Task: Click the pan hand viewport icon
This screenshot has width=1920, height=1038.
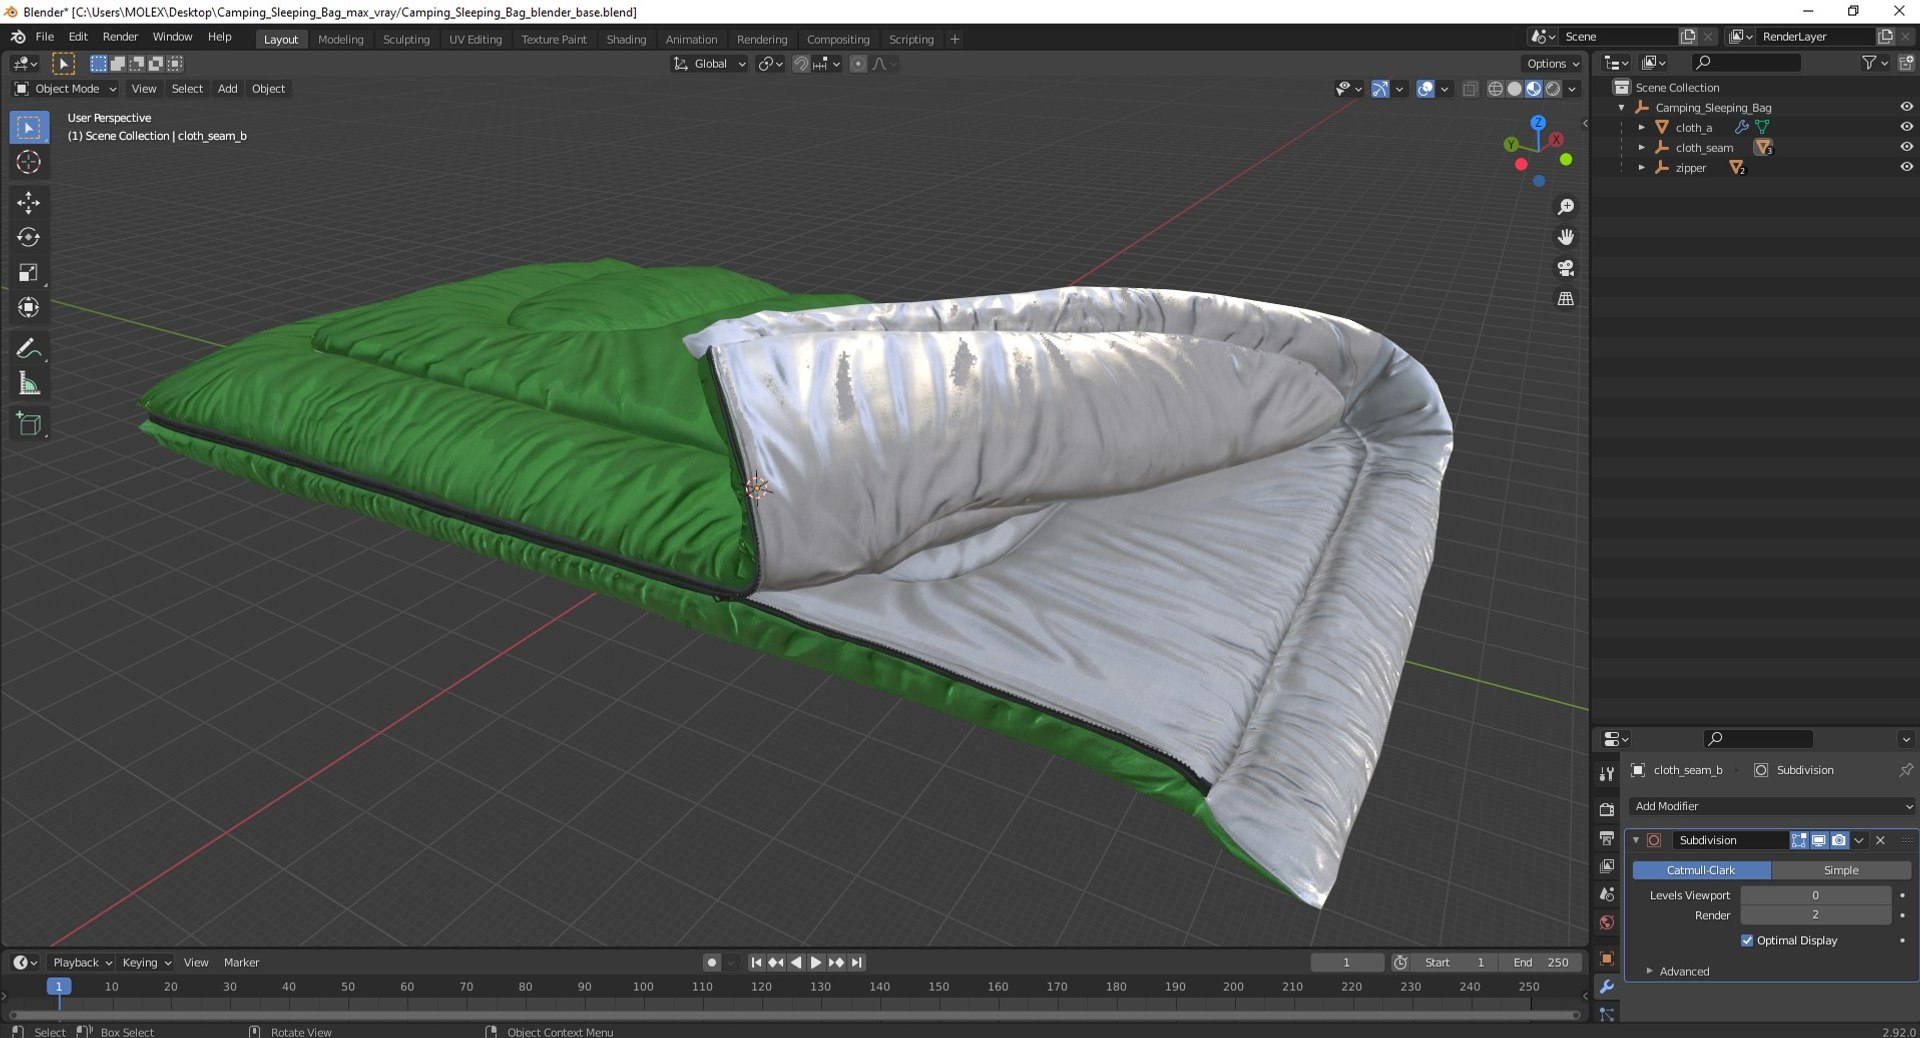Action: pyautogui.click(x=1566, y=237)
